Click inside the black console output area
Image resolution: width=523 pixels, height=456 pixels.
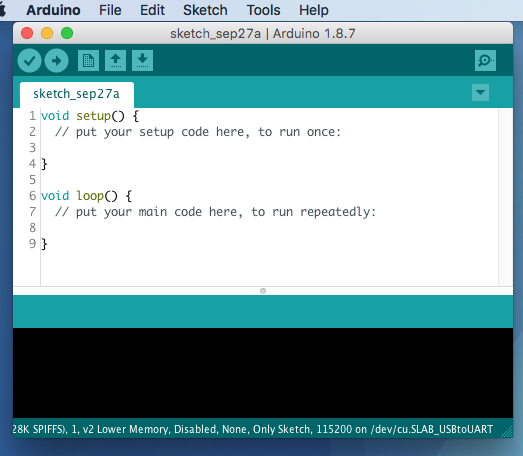(263, 373)
